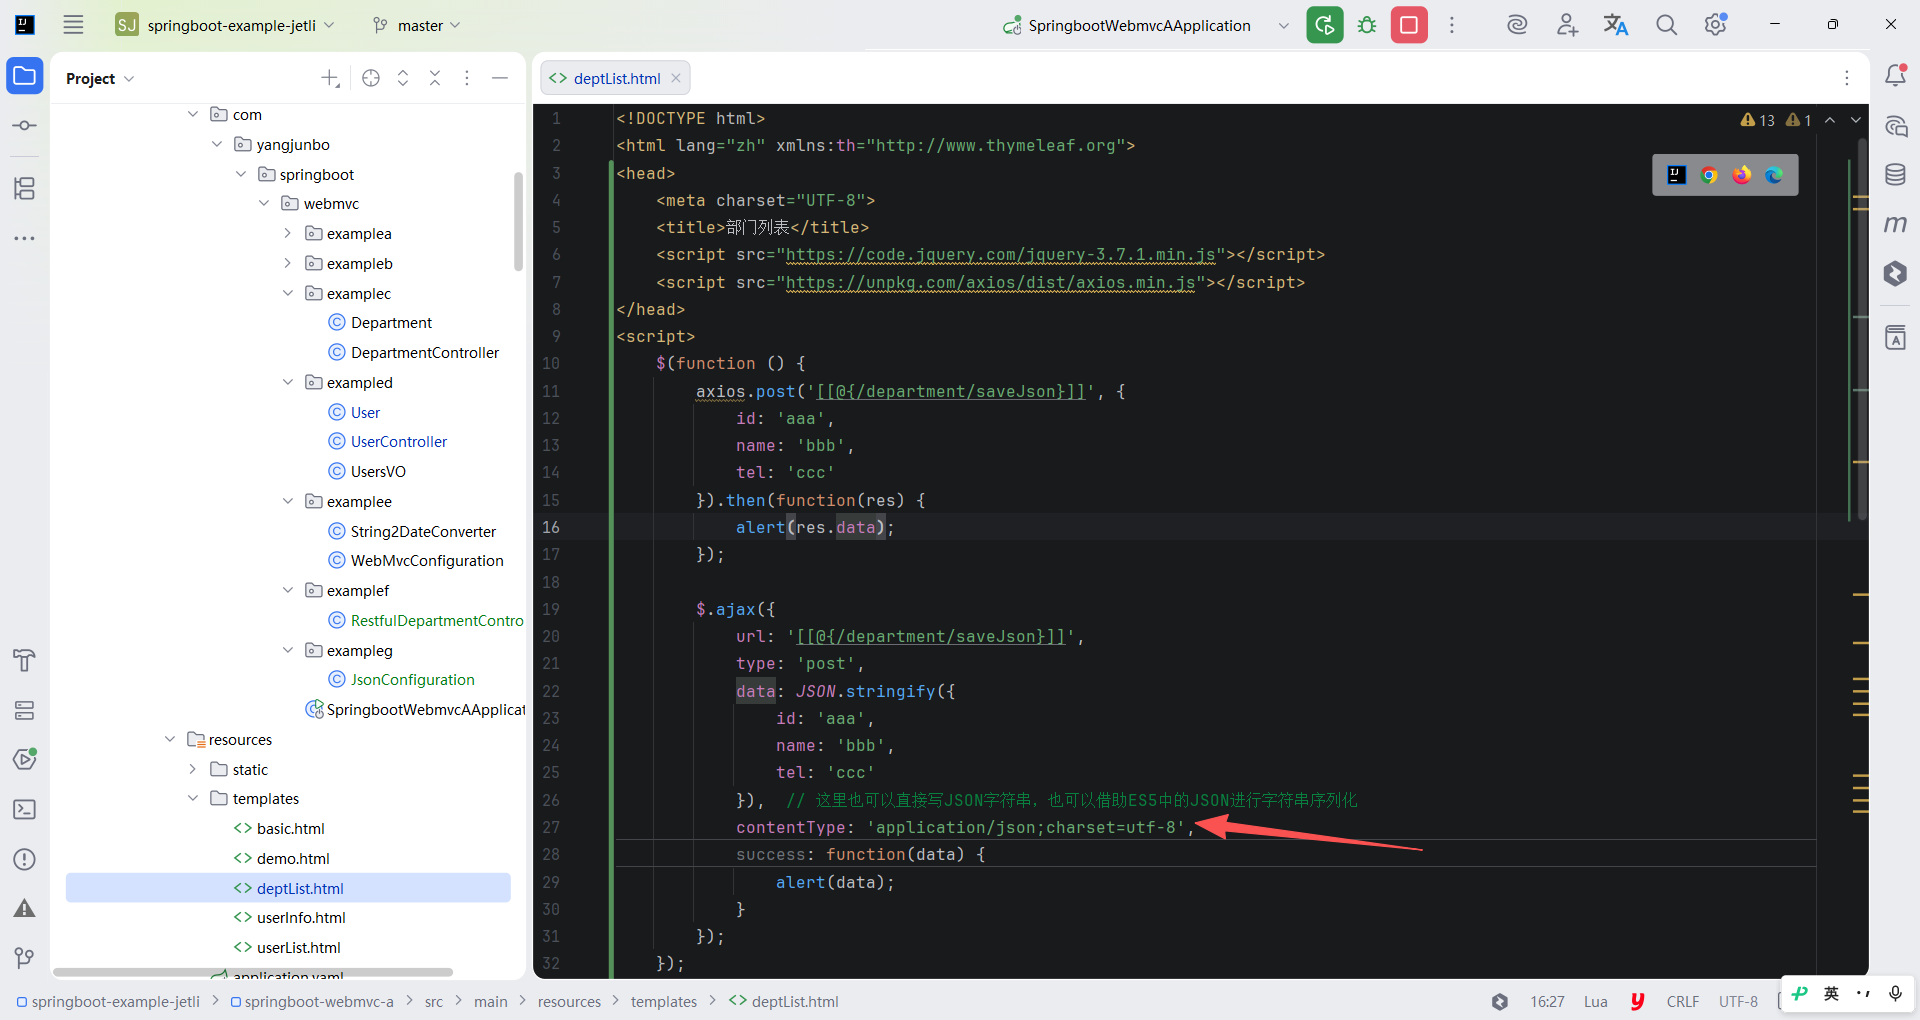Select opened file in Project tree
This screenshot has height=1020, width=1920.
(x=371, y=78)
